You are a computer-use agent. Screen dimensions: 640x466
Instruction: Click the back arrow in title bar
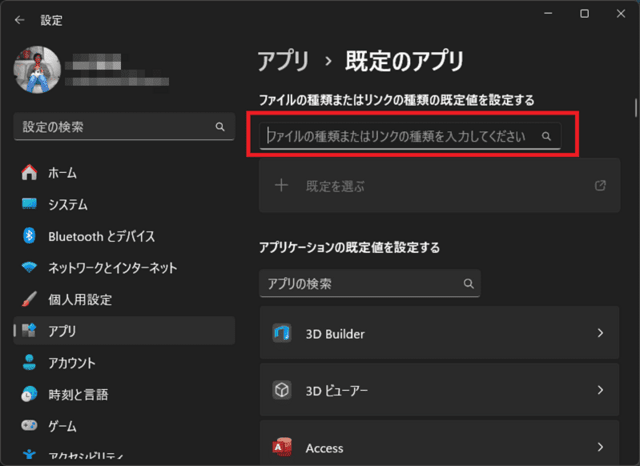[20, 18]
